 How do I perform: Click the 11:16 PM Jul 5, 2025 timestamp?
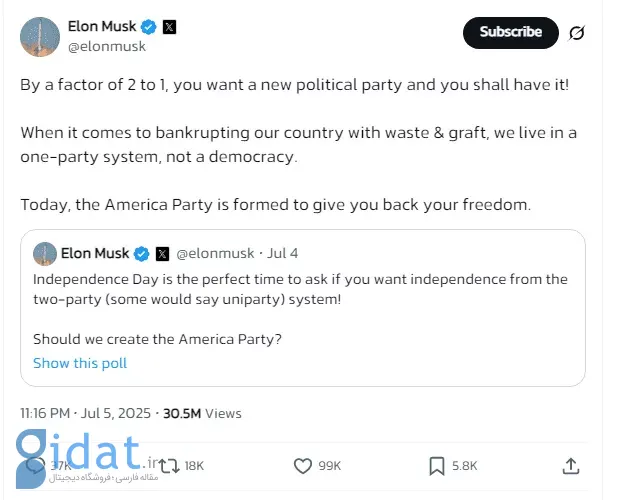pos(86,413)
